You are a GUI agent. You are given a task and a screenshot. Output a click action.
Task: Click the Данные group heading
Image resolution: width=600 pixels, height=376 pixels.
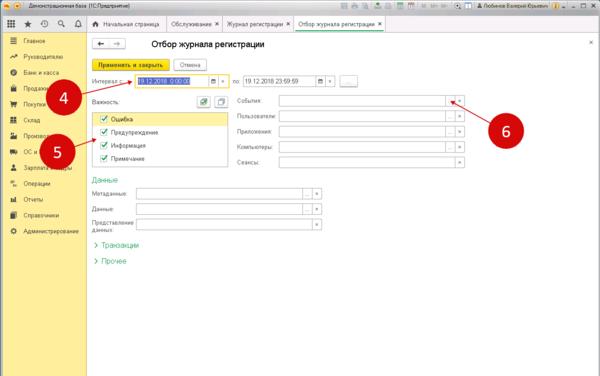tap(105, 180)
